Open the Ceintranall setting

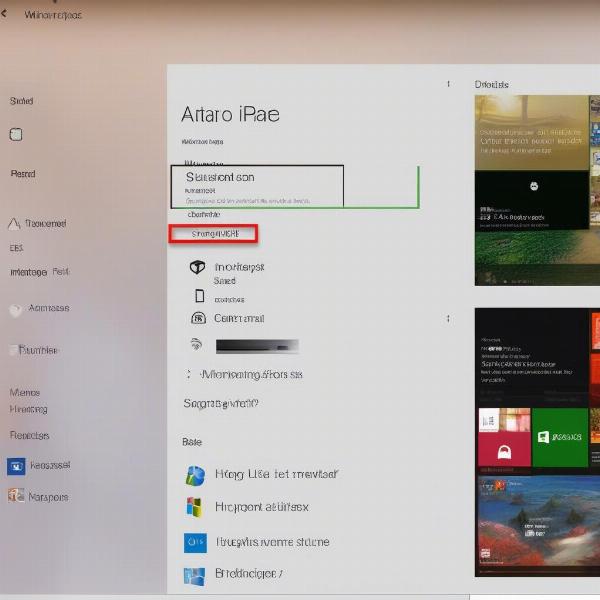239,318
